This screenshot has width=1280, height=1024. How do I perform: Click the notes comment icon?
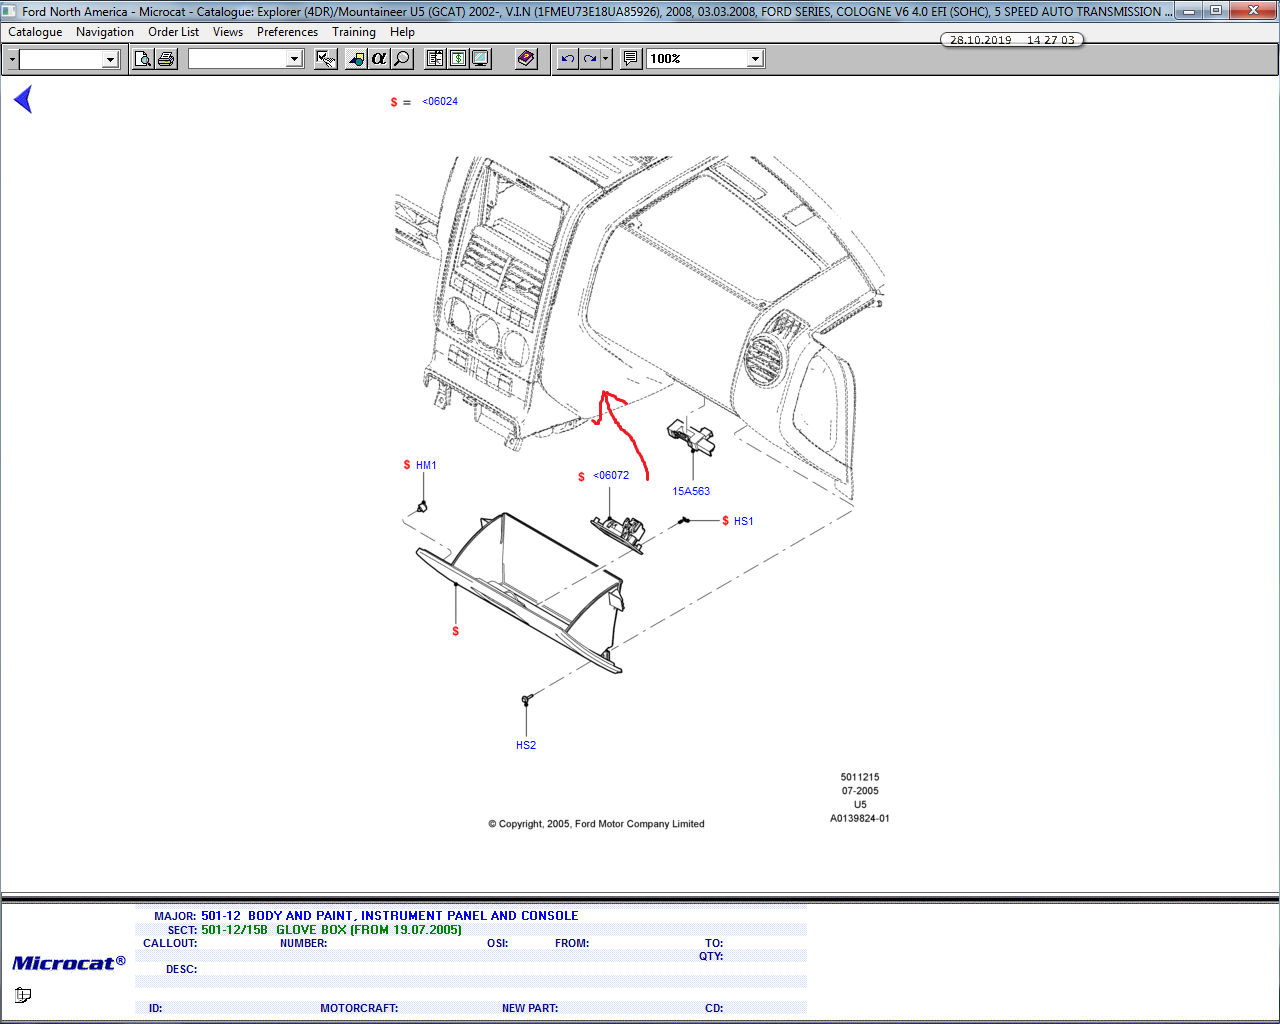(x=631, y=59)
